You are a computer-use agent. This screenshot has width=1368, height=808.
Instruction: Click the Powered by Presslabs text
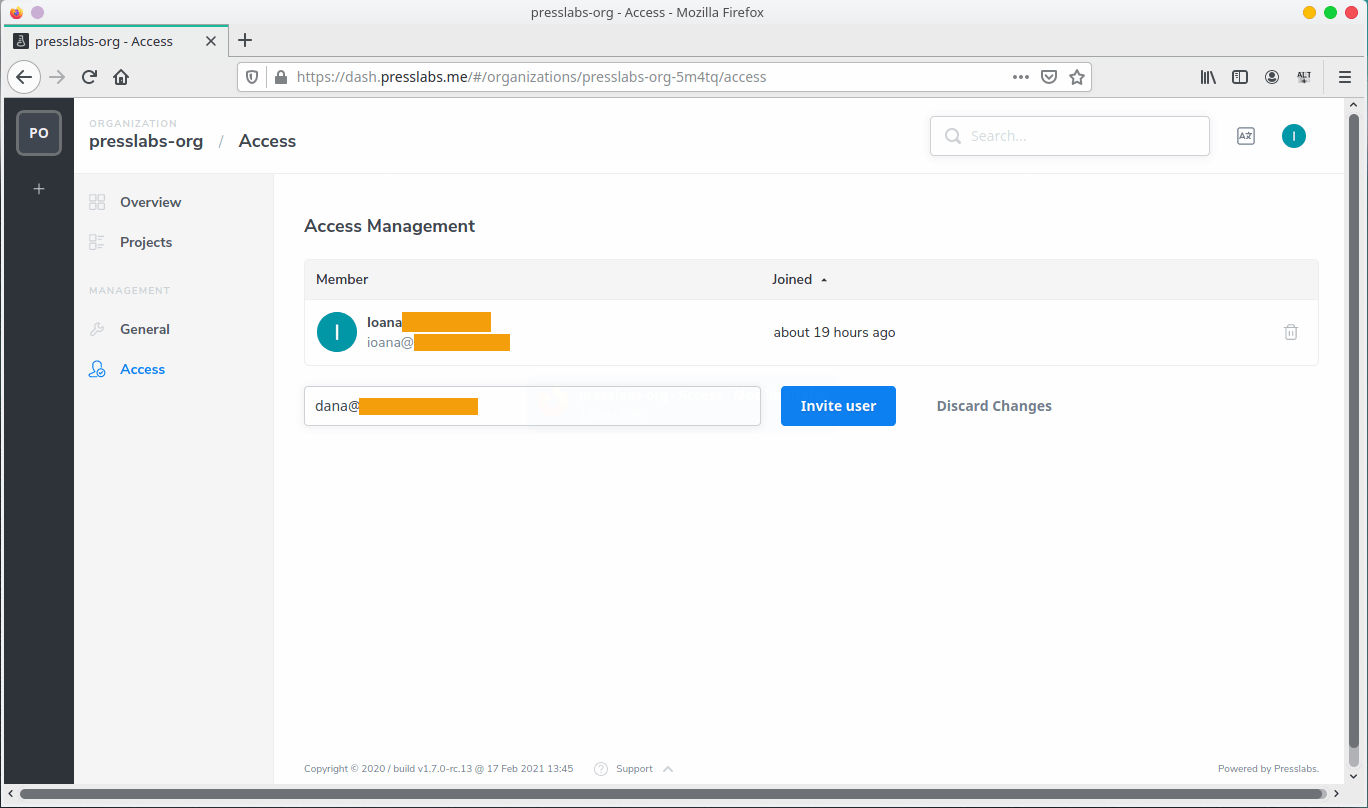(1268, 769)
